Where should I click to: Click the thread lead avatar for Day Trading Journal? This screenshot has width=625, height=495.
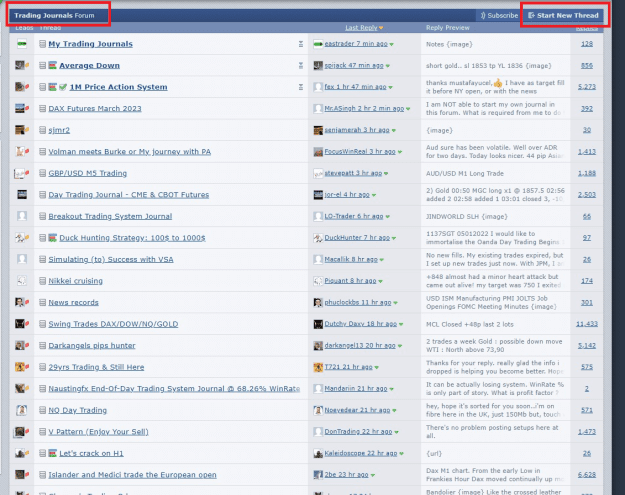(22, 194)
